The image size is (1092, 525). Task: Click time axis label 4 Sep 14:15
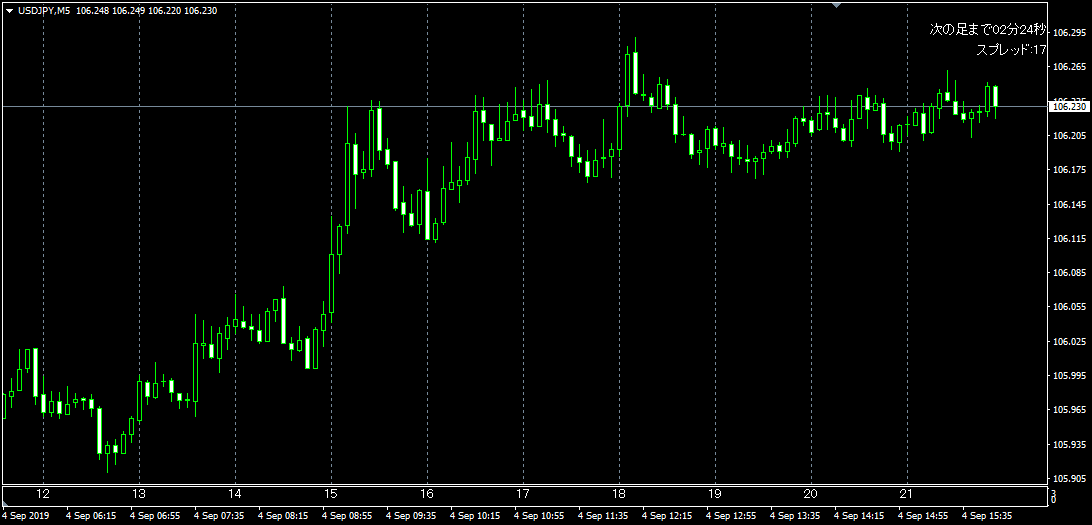tap(859, 517)
